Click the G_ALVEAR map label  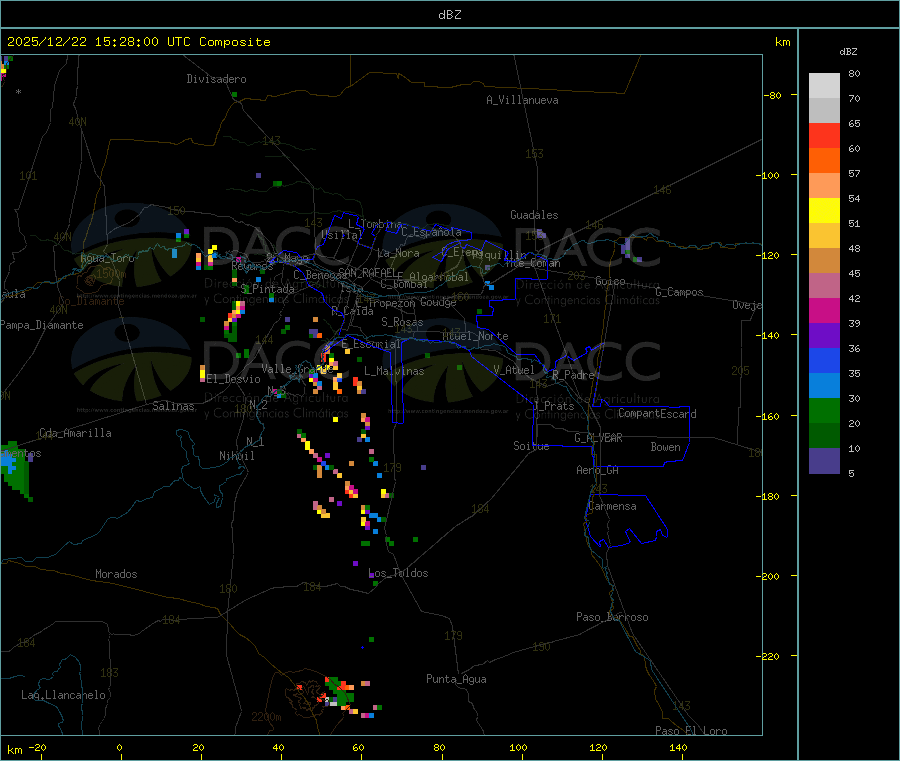point(598,438)
